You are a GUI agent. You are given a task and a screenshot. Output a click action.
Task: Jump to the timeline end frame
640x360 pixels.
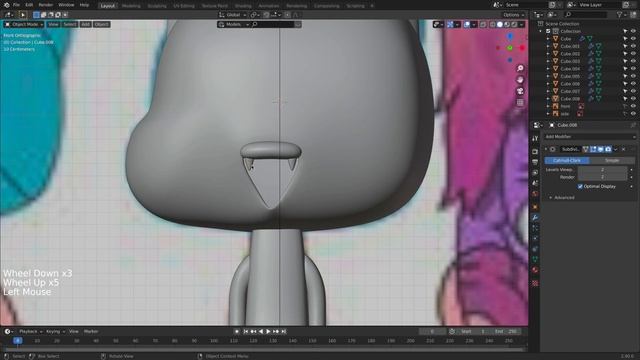tap(284, 331)
